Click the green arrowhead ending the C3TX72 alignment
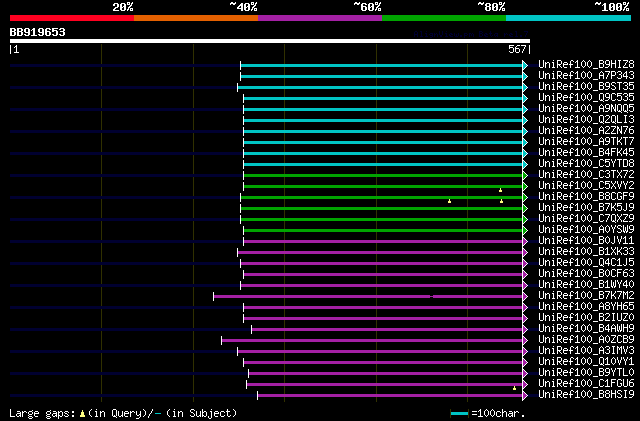 click(x=525, y=176)
